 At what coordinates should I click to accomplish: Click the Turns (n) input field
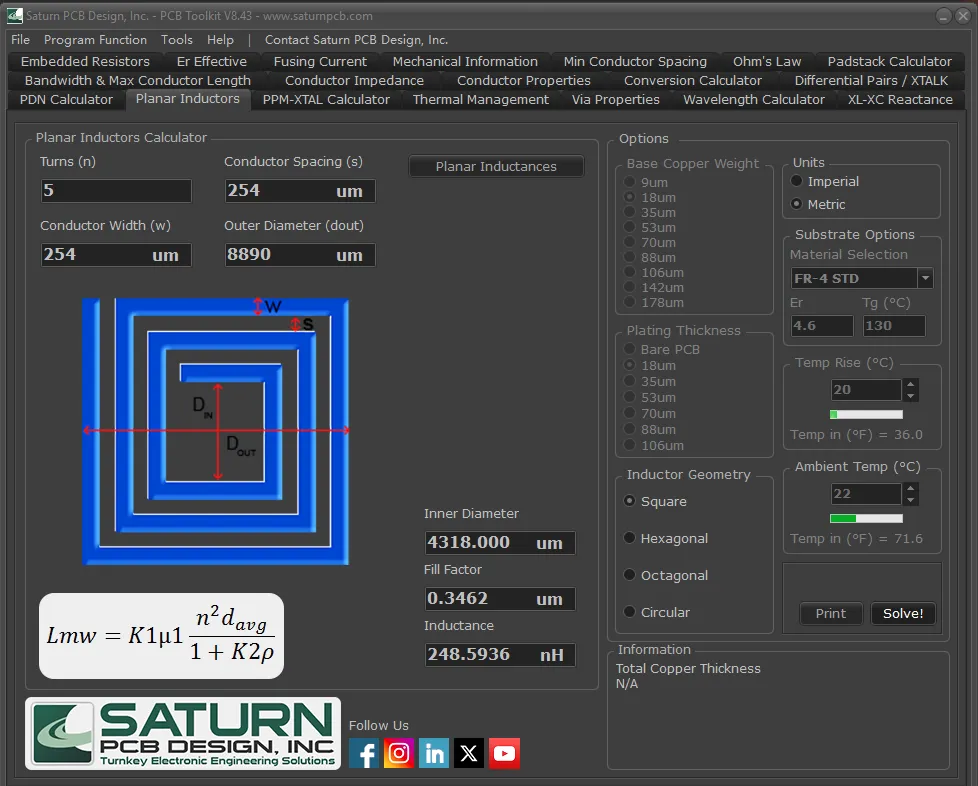point(116,190)
